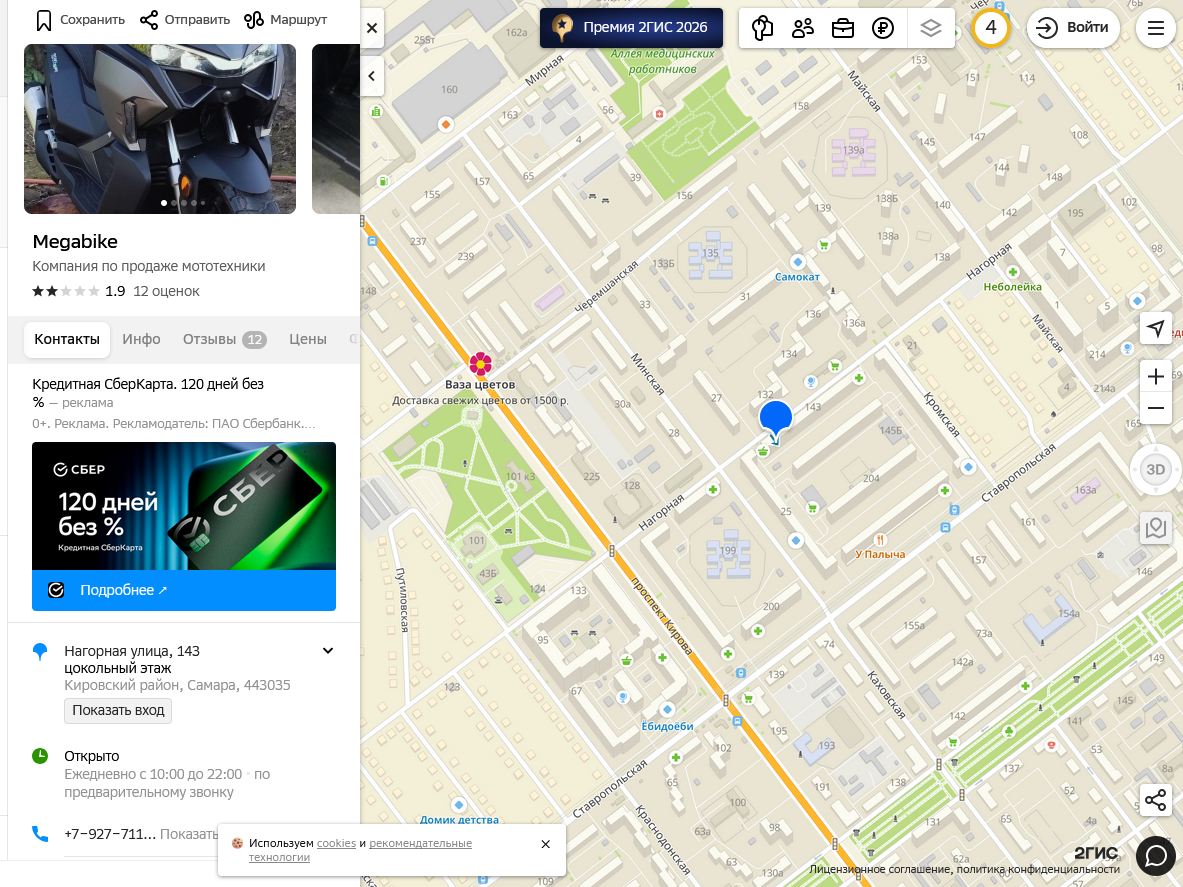Click the map layers icon

[930, 28]
